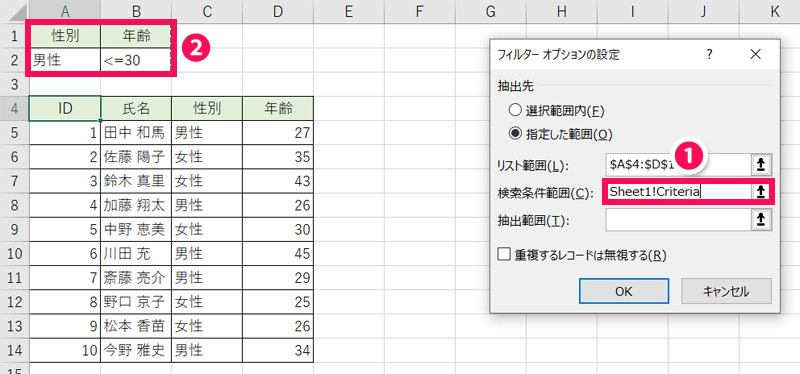Viewport: 800px width, 374px height.
Task: Select row 10 header
Action: tap(14, 254)
